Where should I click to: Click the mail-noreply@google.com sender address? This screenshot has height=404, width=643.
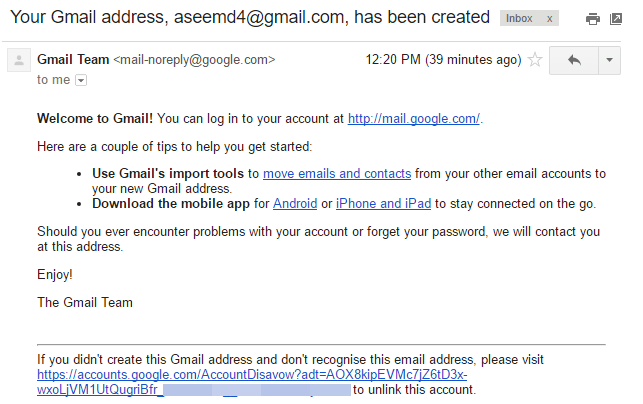point(194,60)
